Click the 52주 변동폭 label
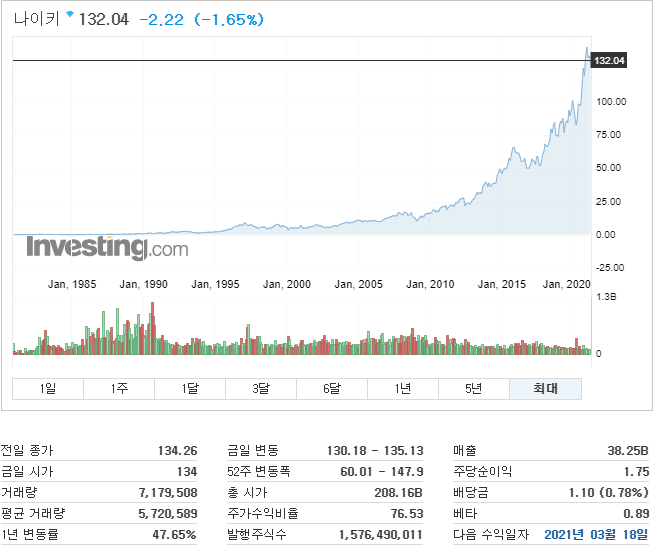Image resolution: width=655 pixels, height=547 pixels. point(259,471)
